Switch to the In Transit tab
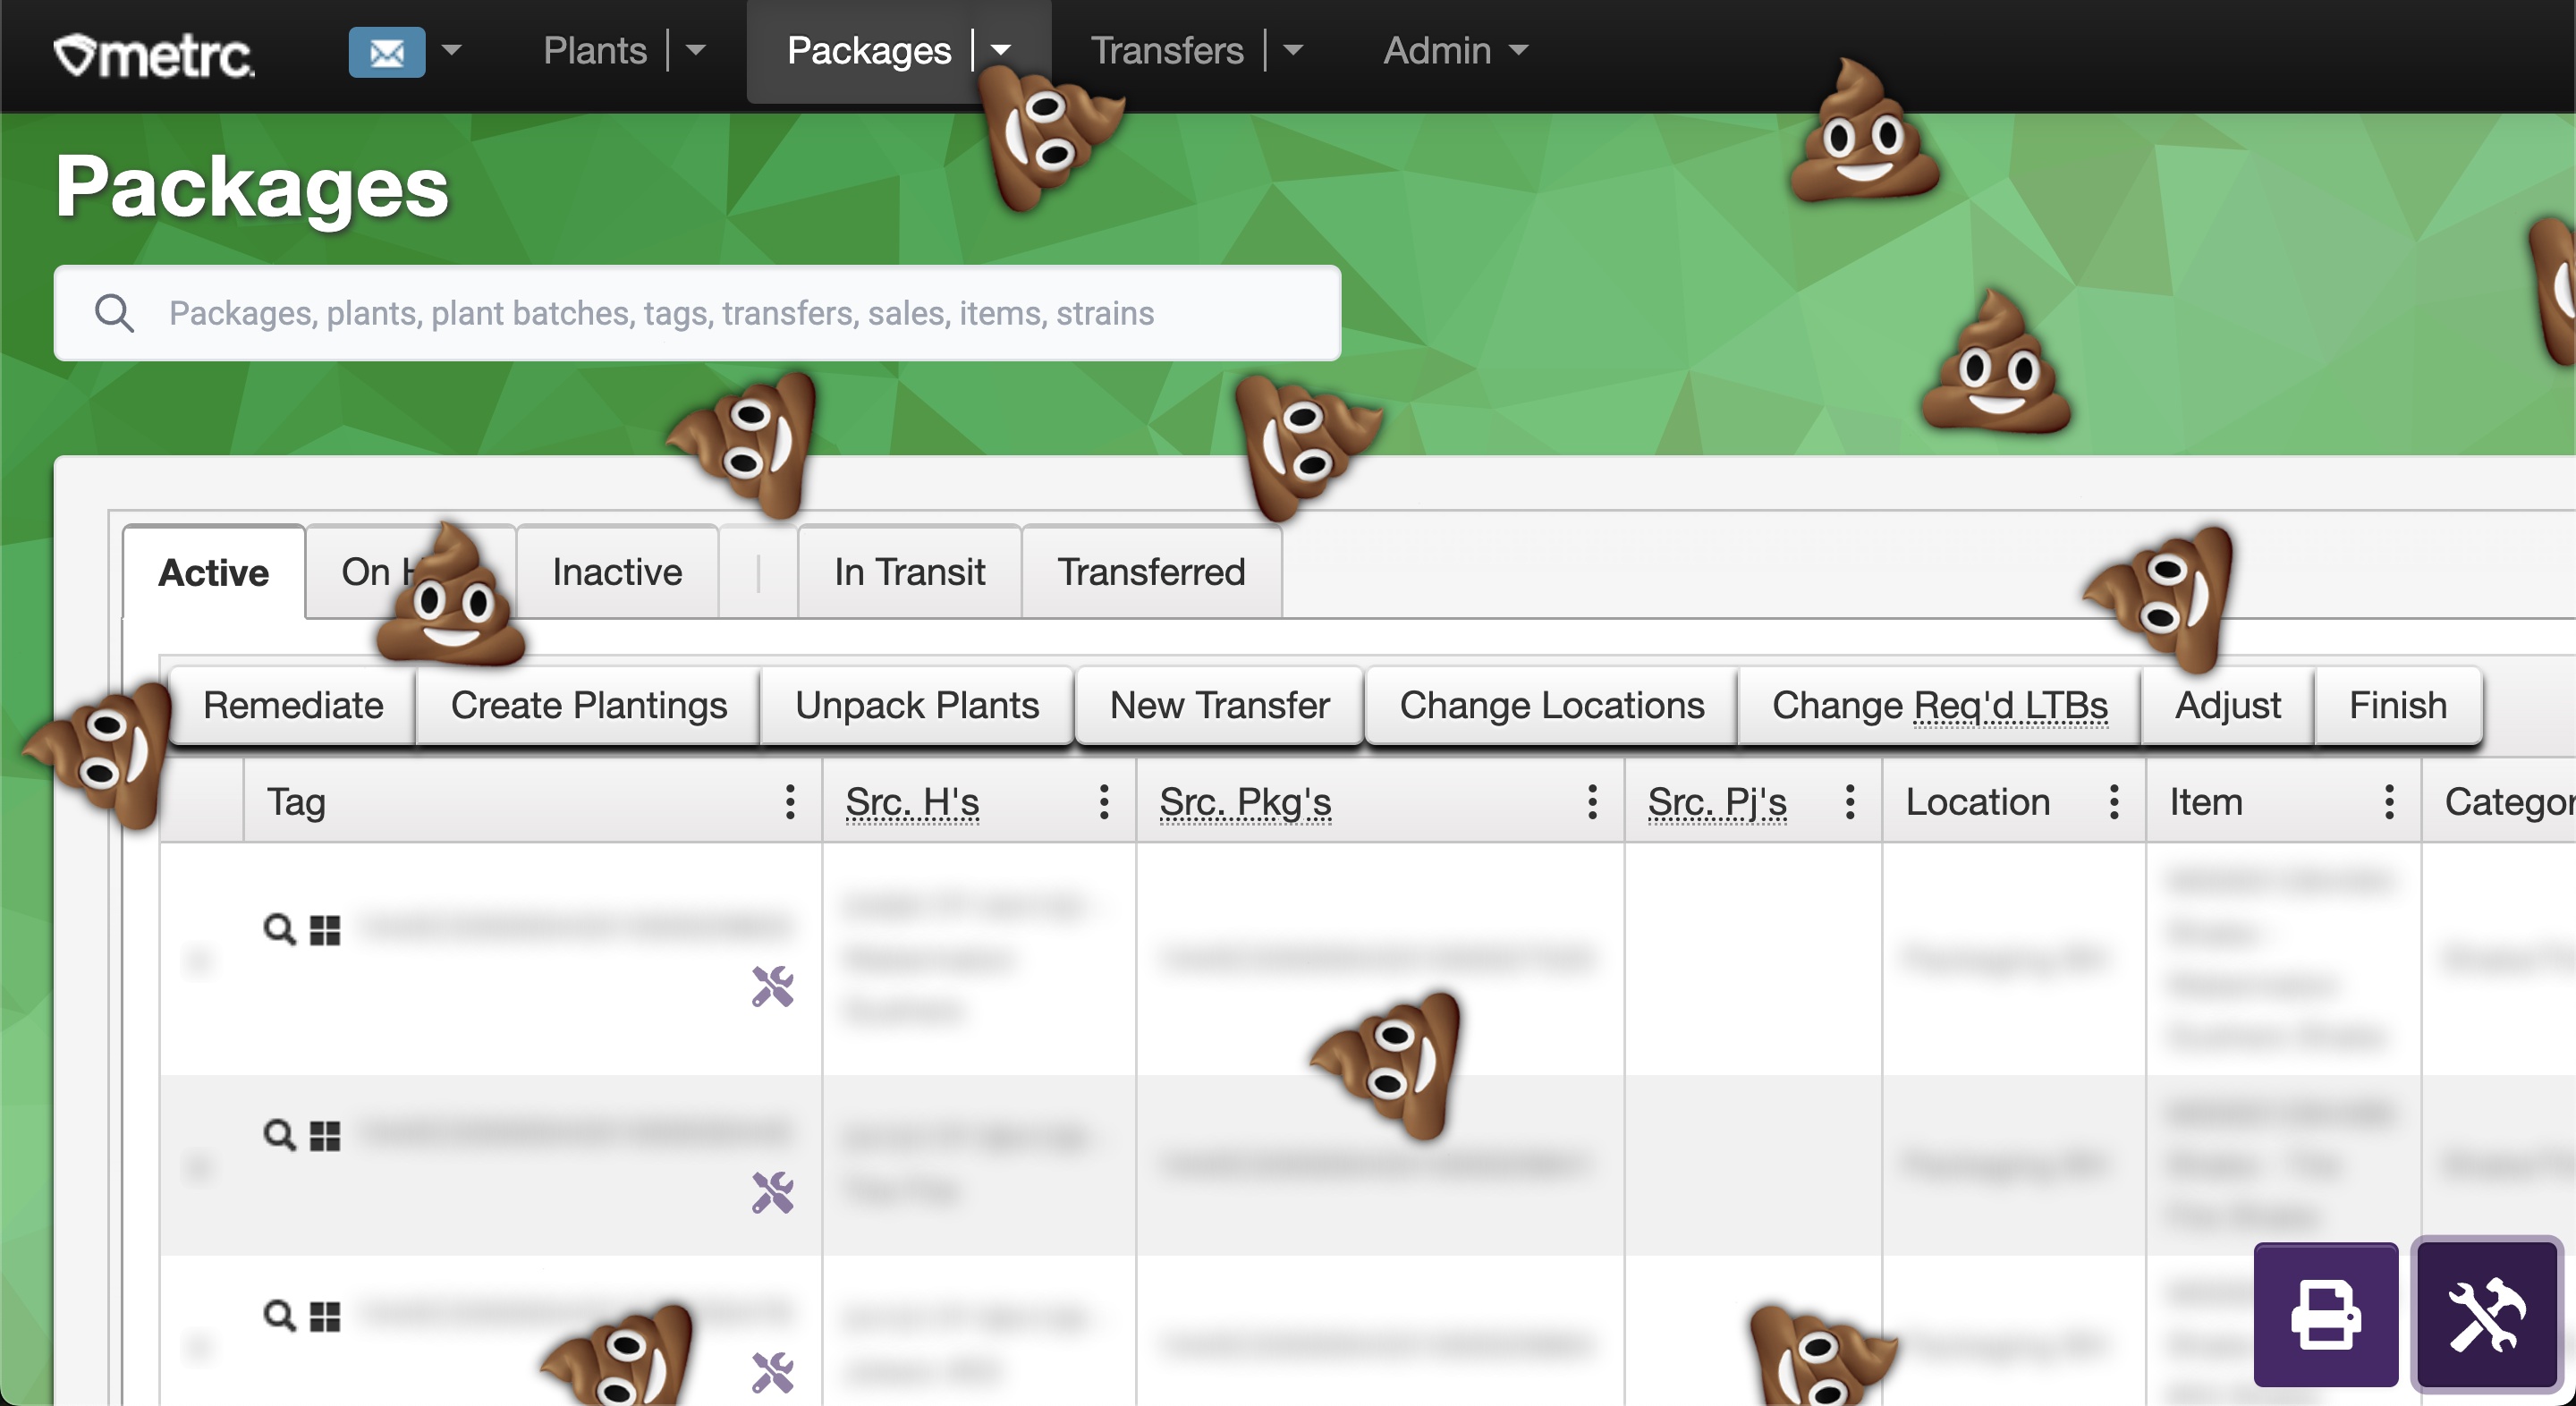Viewport: 2576px width, 1406px height. coord(909,572)
